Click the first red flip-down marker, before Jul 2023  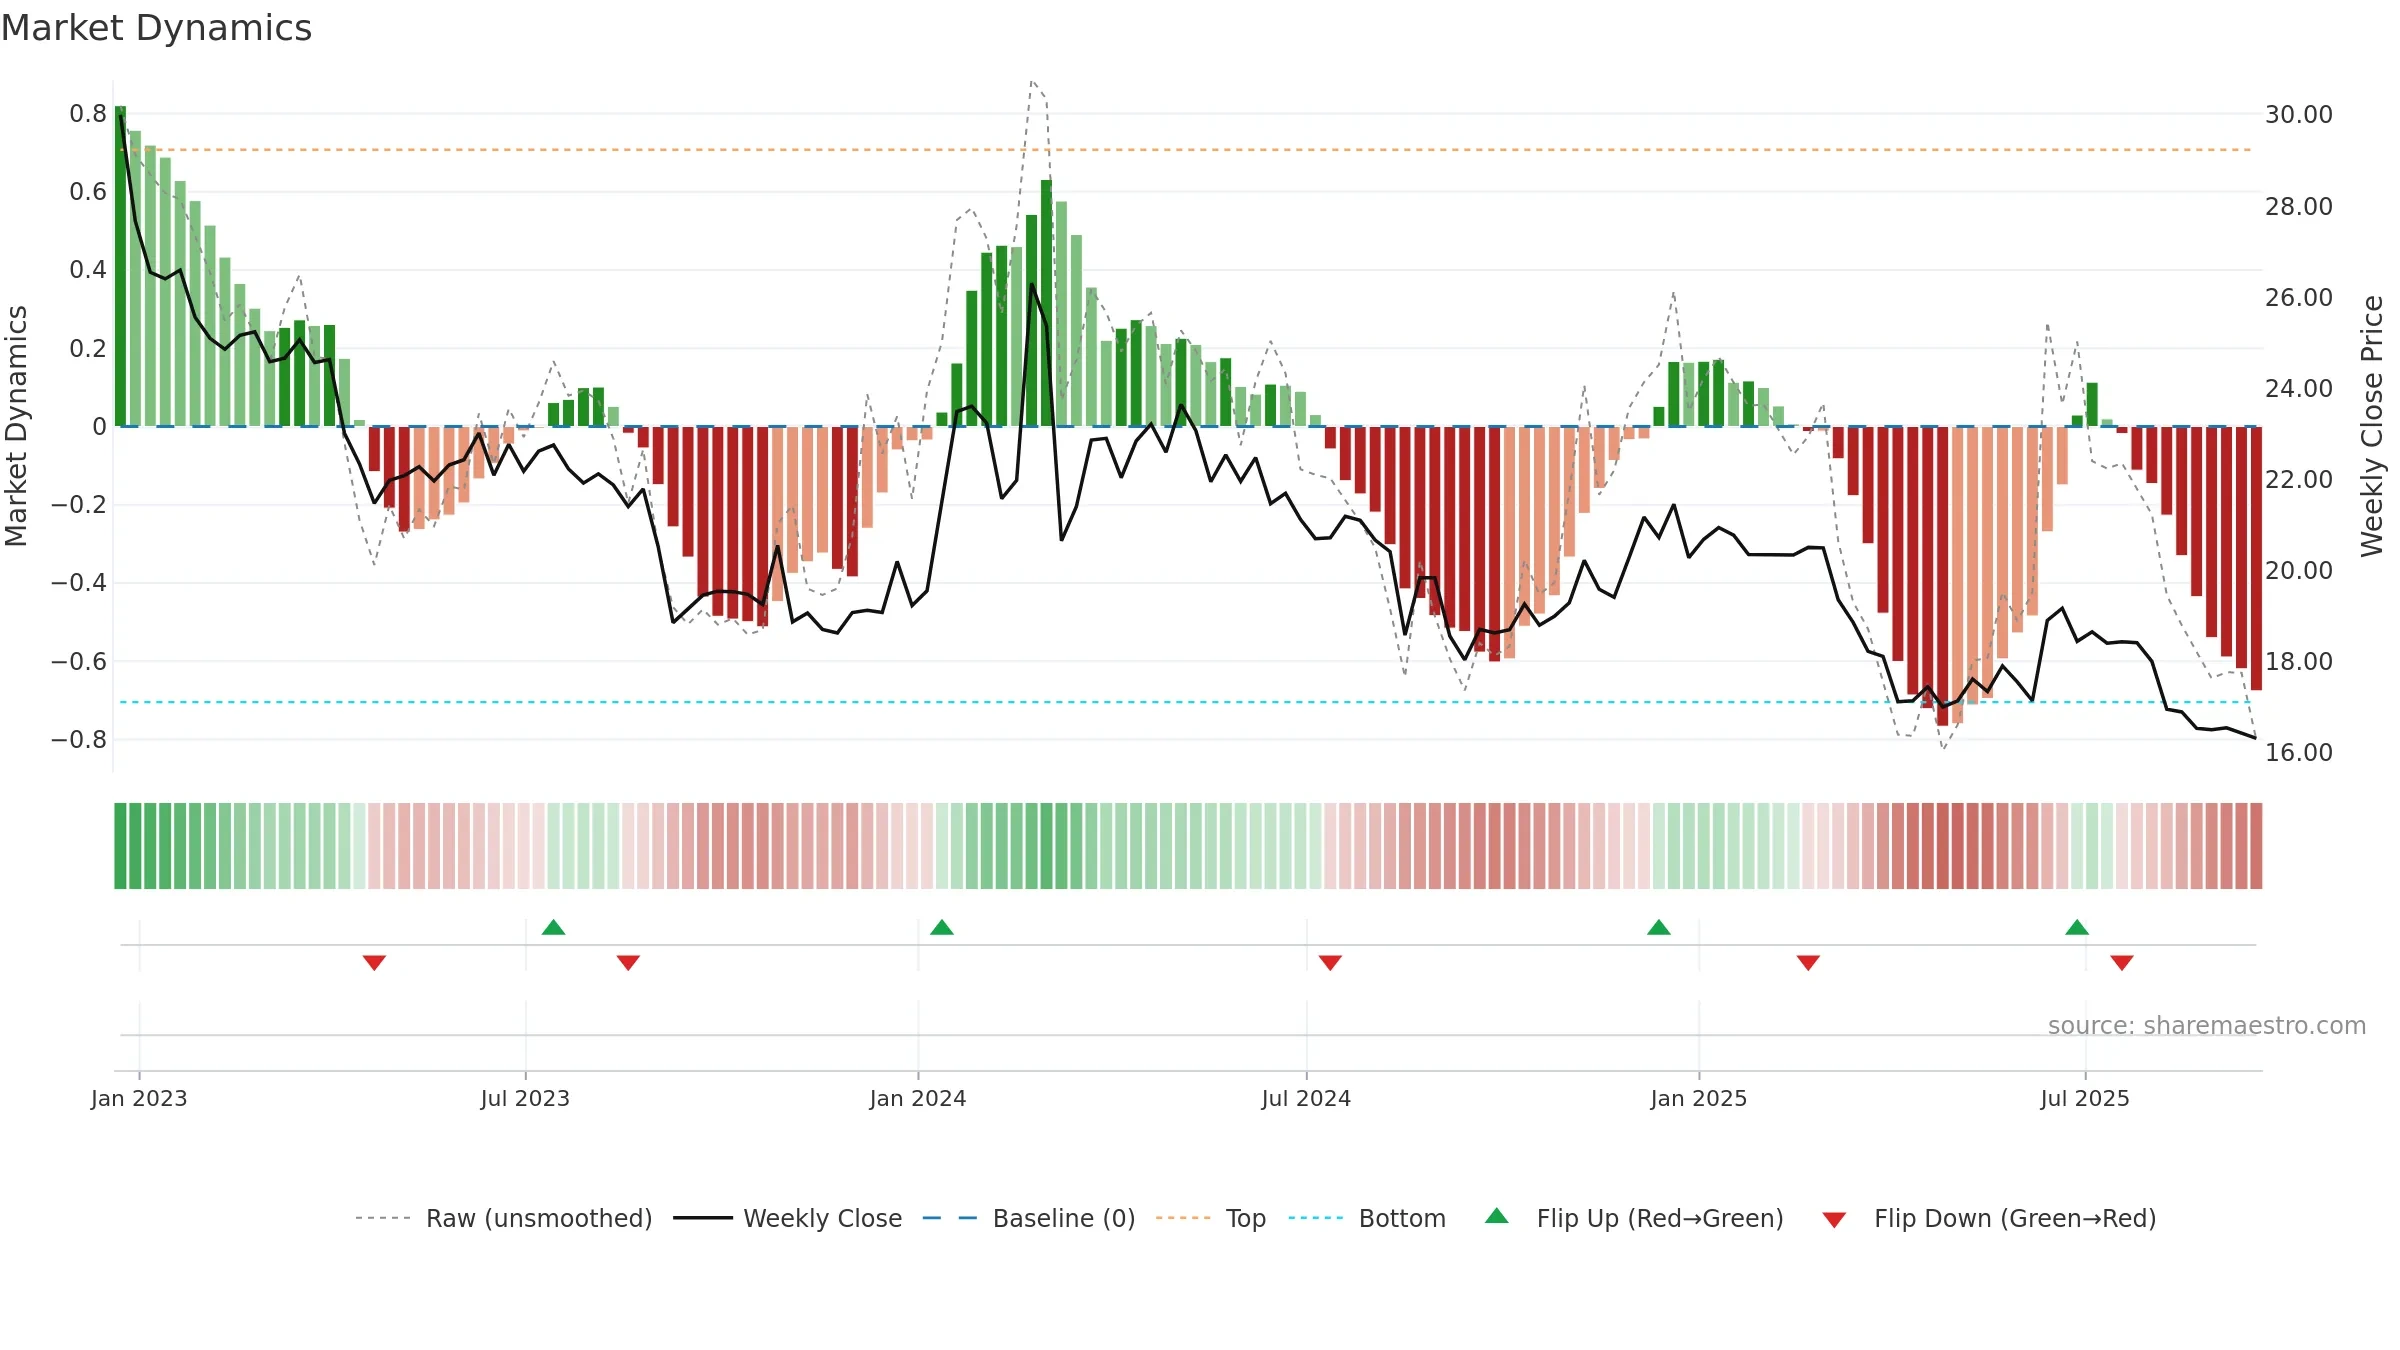tap(374, 962)
